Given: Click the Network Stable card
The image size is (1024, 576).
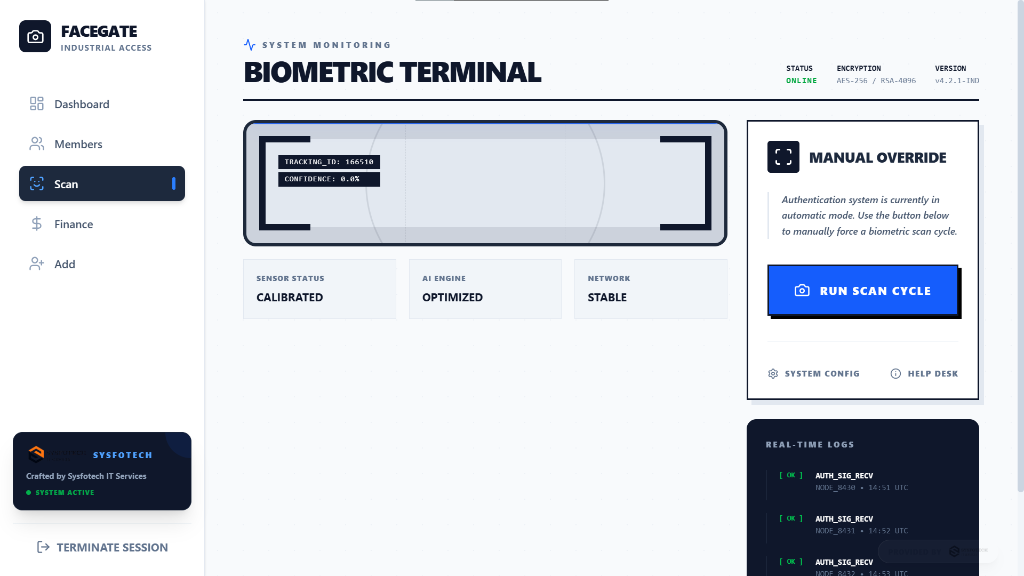Looking at the screenshot, I should click(x=650, y=289).
